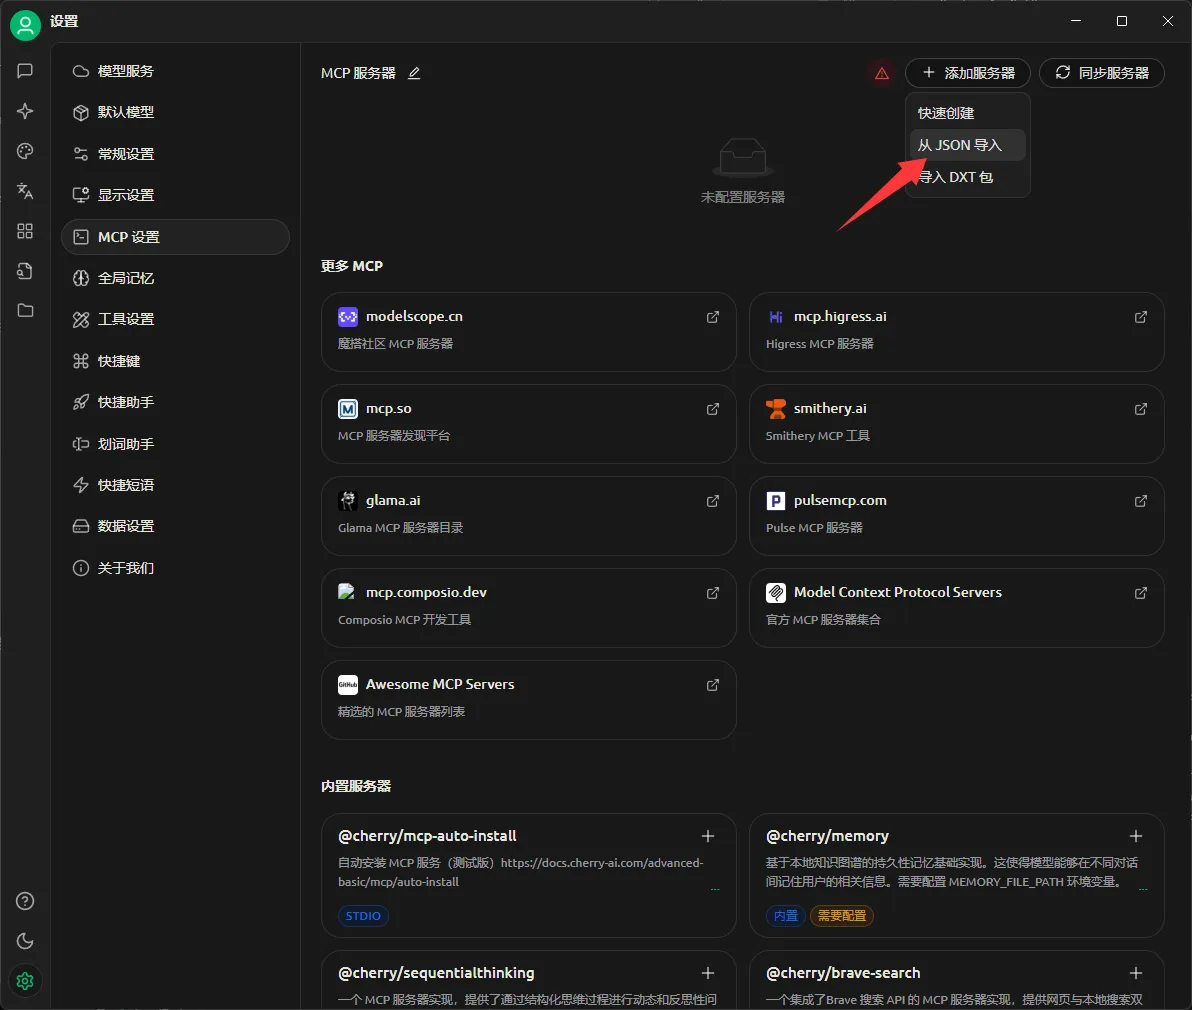This screenshot has width=1192, height=1010.
Task: Click the 同步服务器 button
Action: coord(1101,73)
